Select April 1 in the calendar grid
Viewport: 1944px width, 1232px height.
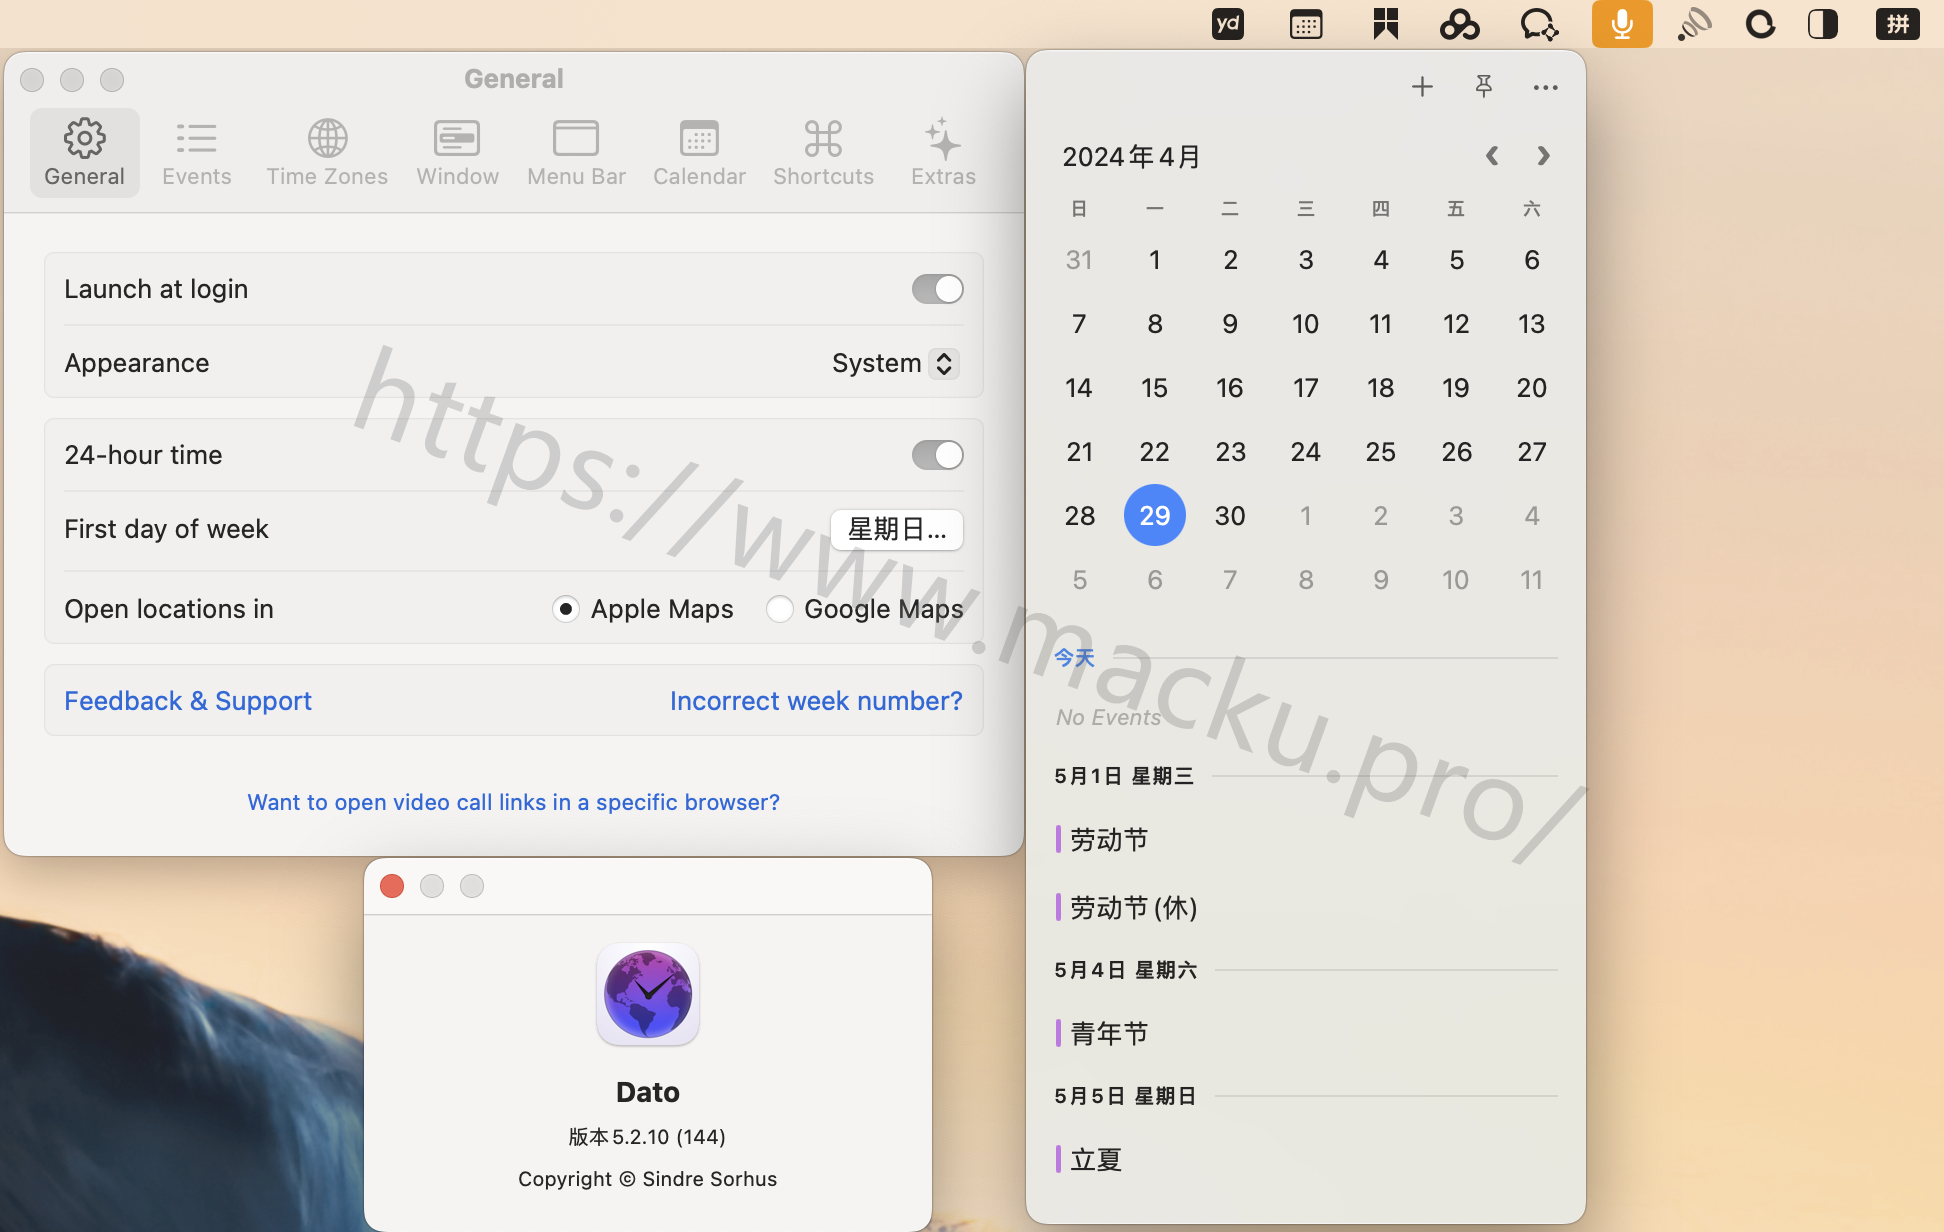click(x=1154, y=260)
